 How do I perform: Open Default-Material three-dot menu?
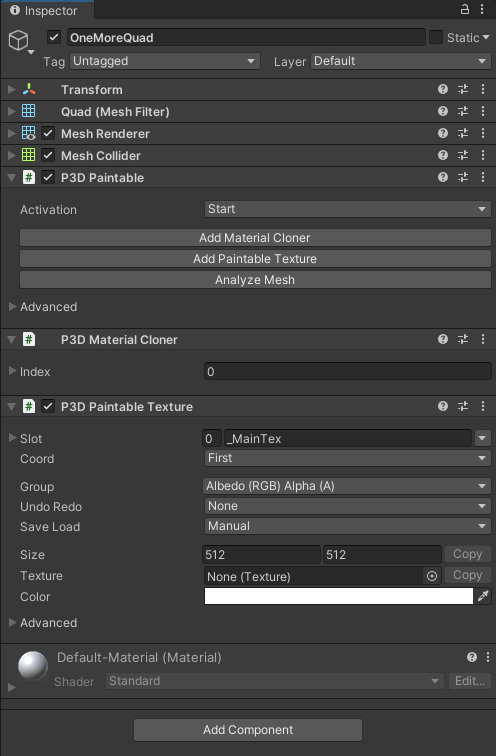(x=488, y=657)
